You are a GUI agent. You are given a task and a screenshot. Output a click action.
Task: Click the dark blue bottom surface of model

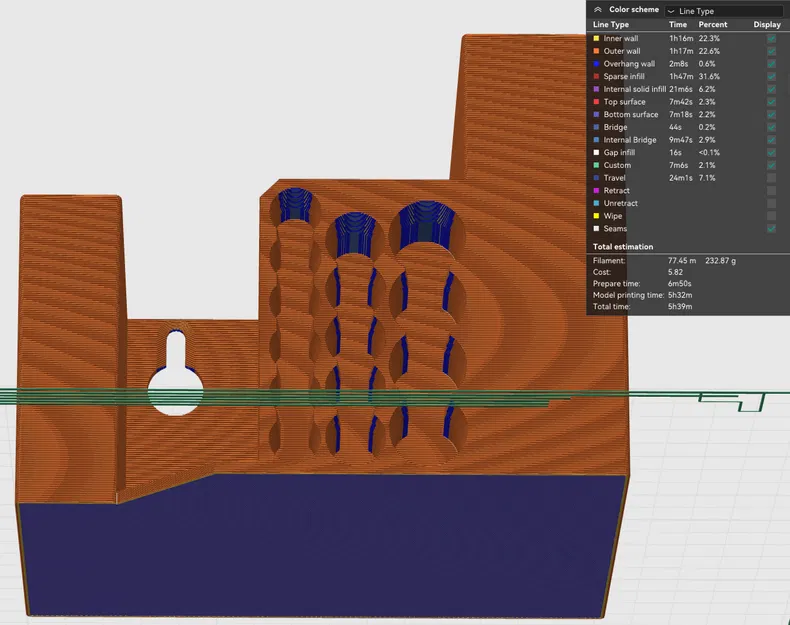322,546
